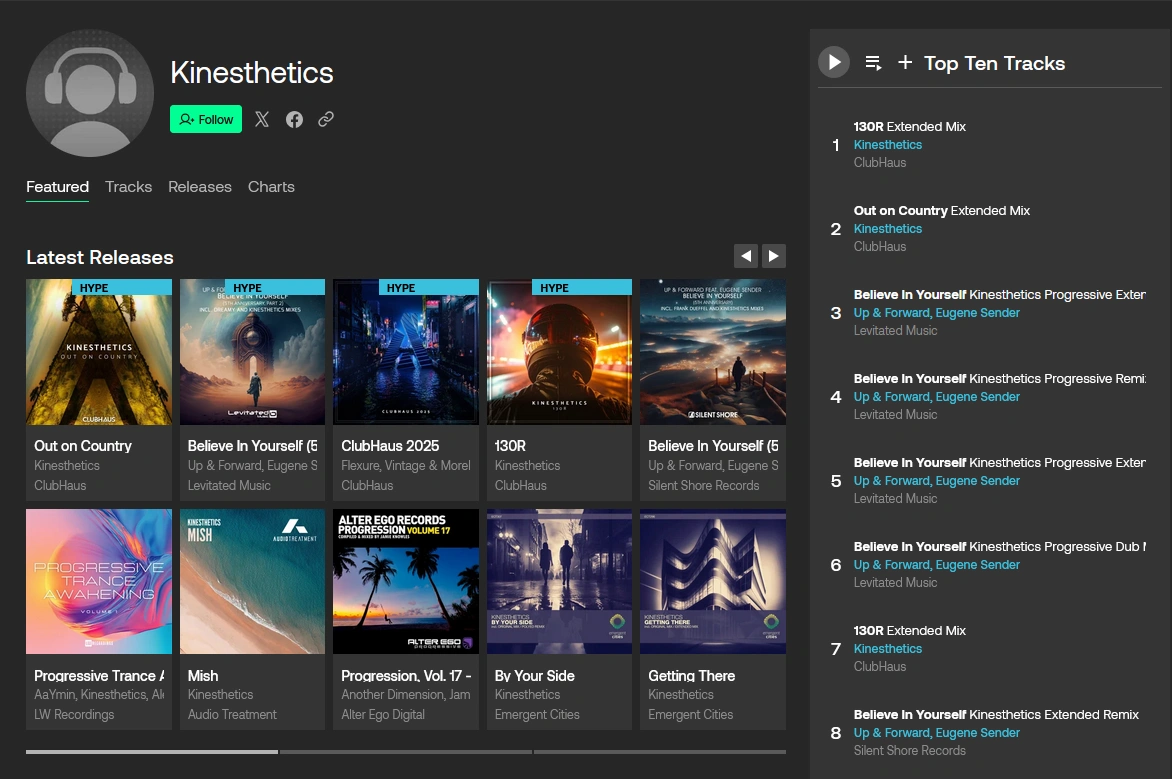Click the Getting There release title
Screen dimensions: 1172x779
click(691, 676)
